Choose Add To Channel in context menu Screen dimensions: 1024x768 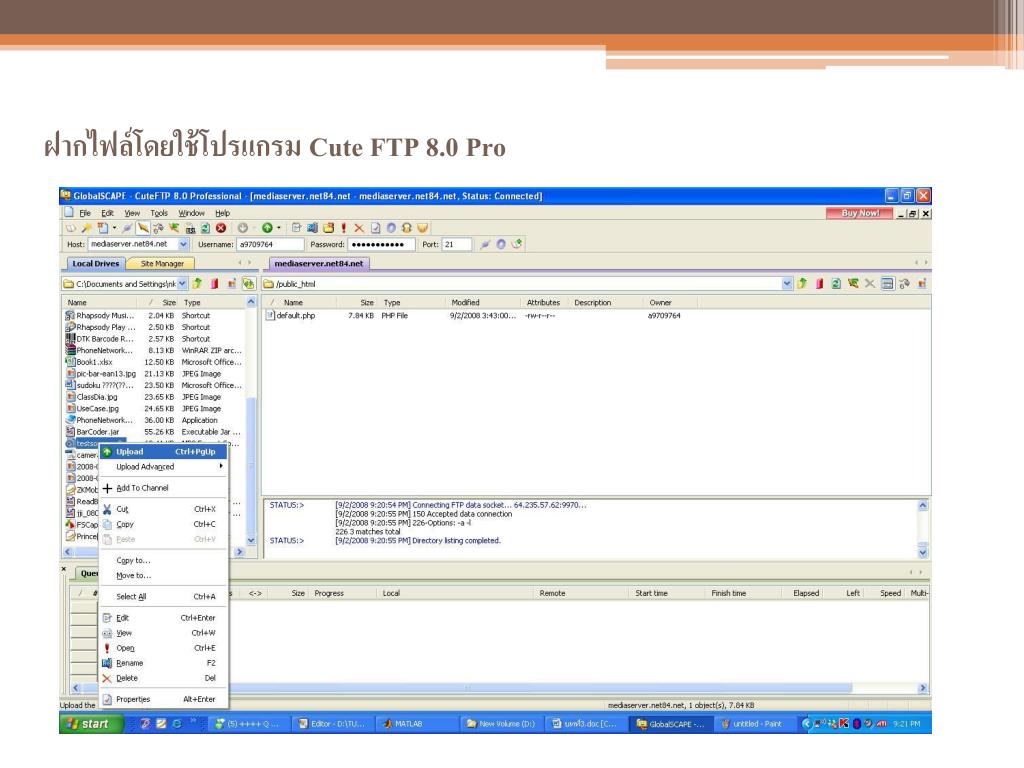point(163,488)
